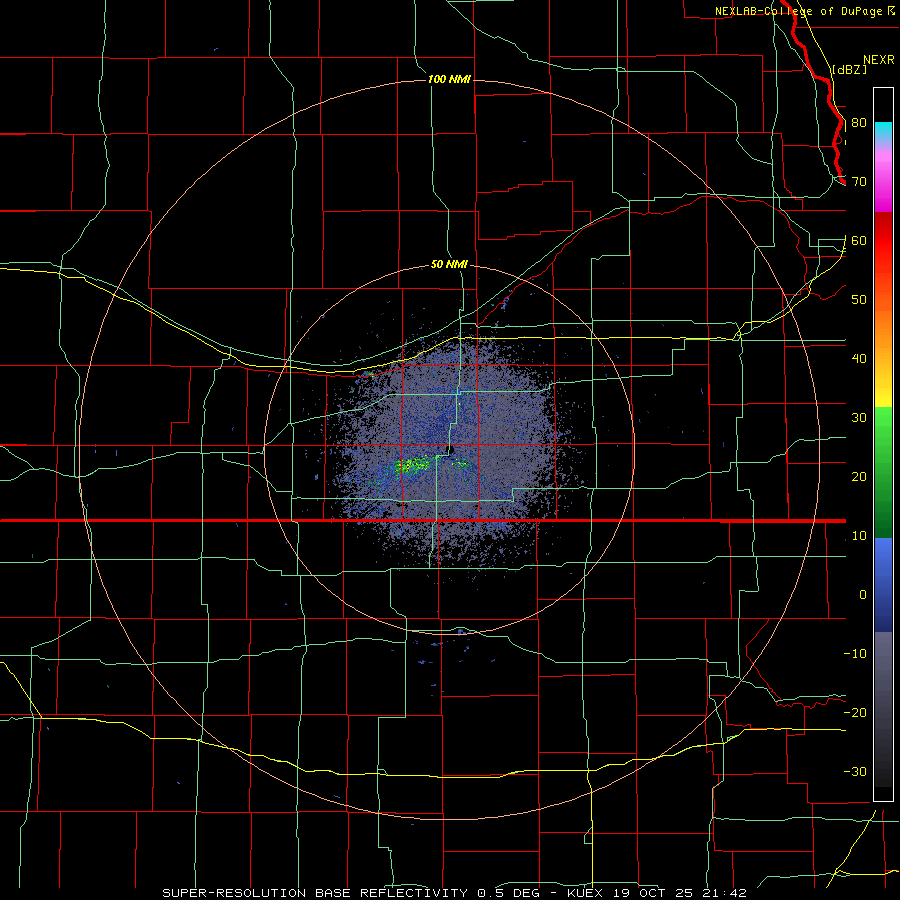Click the 70 value on the dBZ scale
The height and width of the screenshot is (900, 900).
859,182
